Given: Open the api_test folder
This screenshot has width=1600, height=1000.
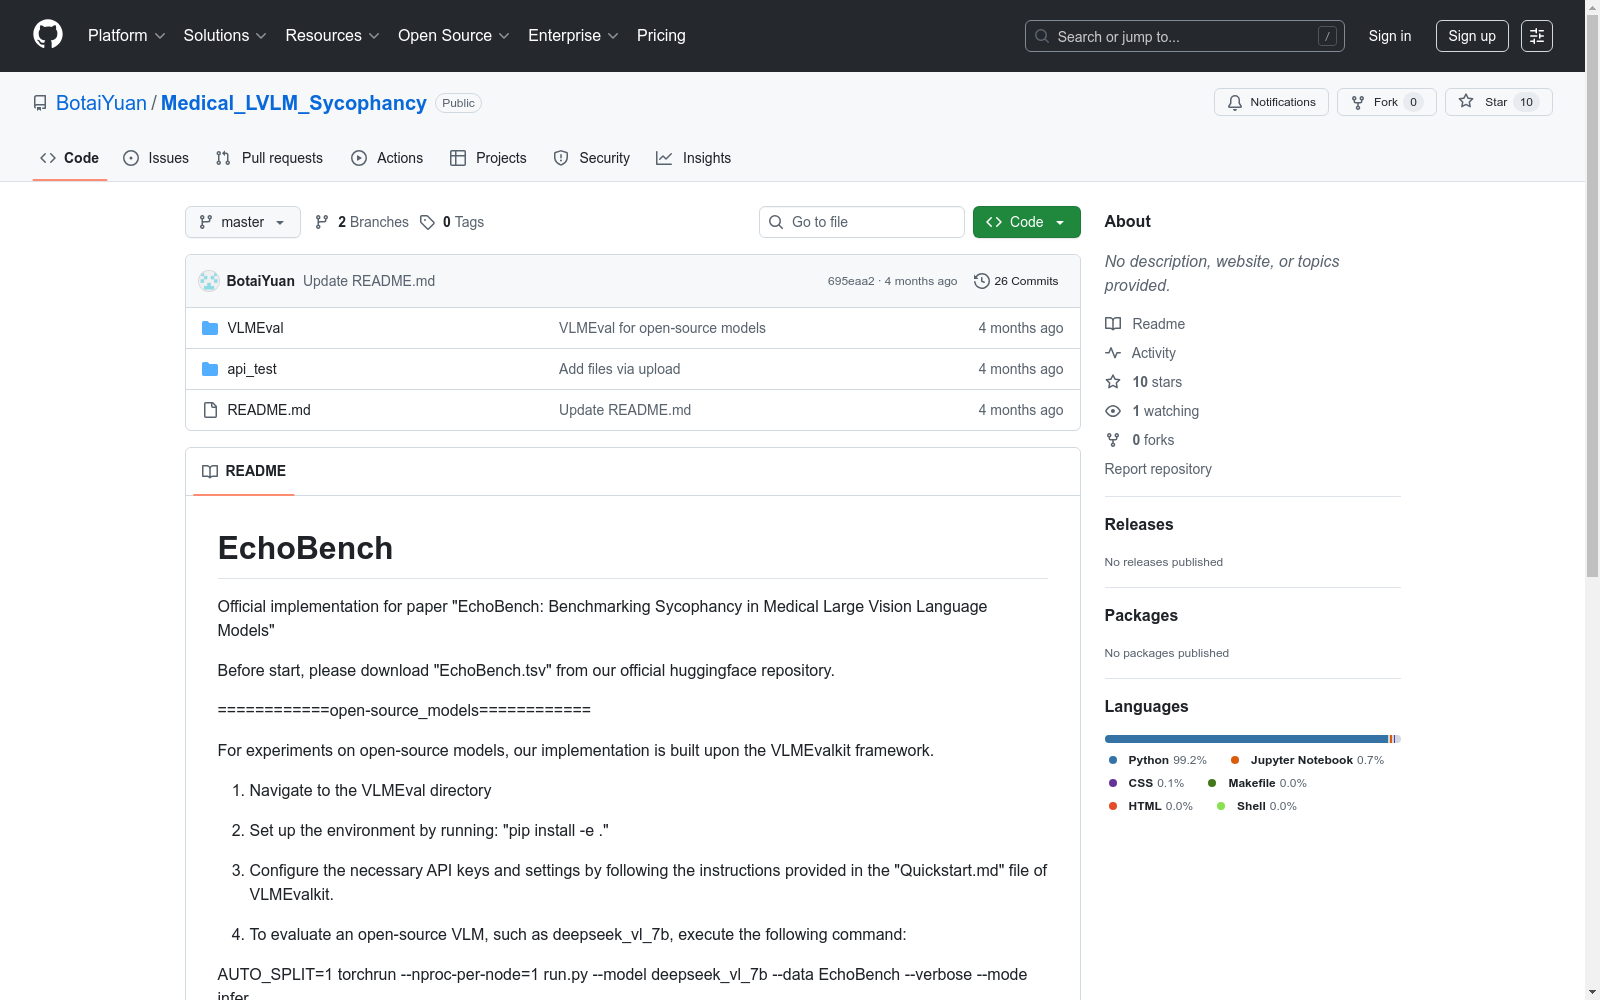Looking at the screenshot, I should 252,369.
